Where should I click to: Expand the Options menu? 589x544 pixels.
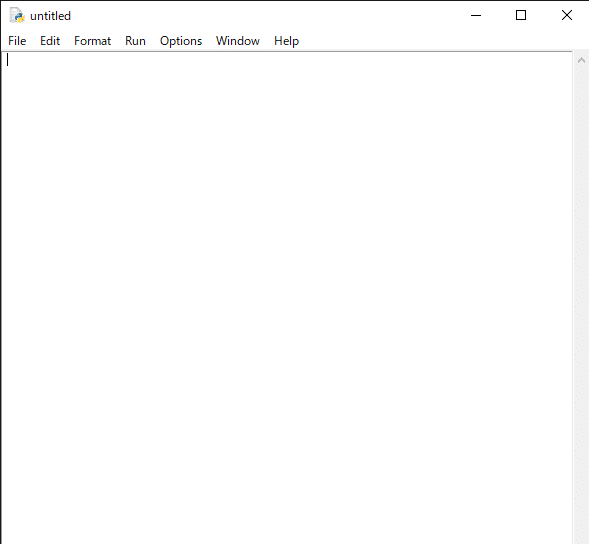click(181, 41)
